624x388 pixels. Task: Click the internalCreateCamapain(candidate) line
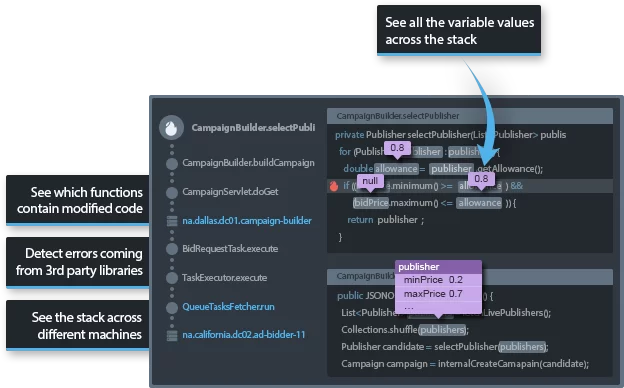pos(465,364)
